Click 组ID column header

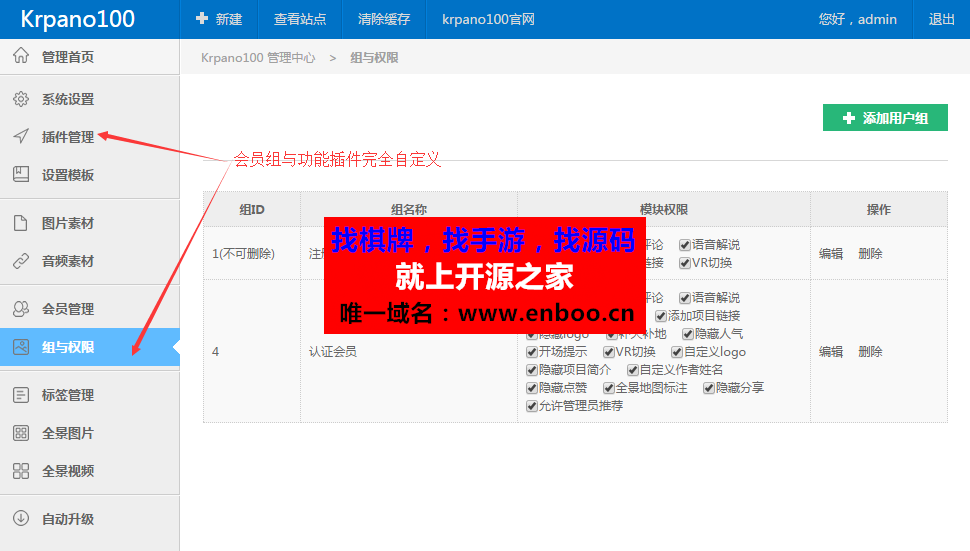[x=252, y=210]
